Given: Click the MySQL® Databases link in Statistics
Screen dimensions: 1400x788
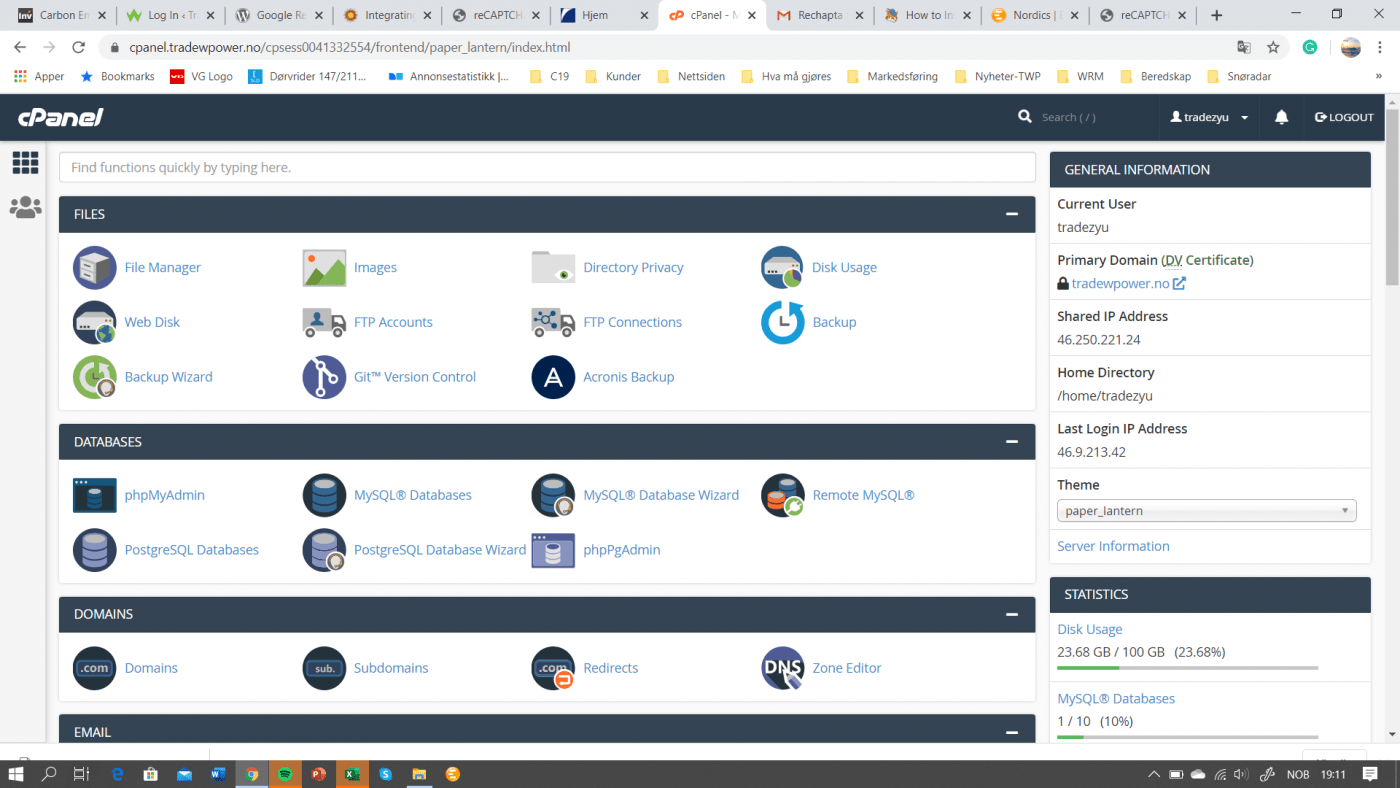Looking at the screenshot, I should point(1116,698).
